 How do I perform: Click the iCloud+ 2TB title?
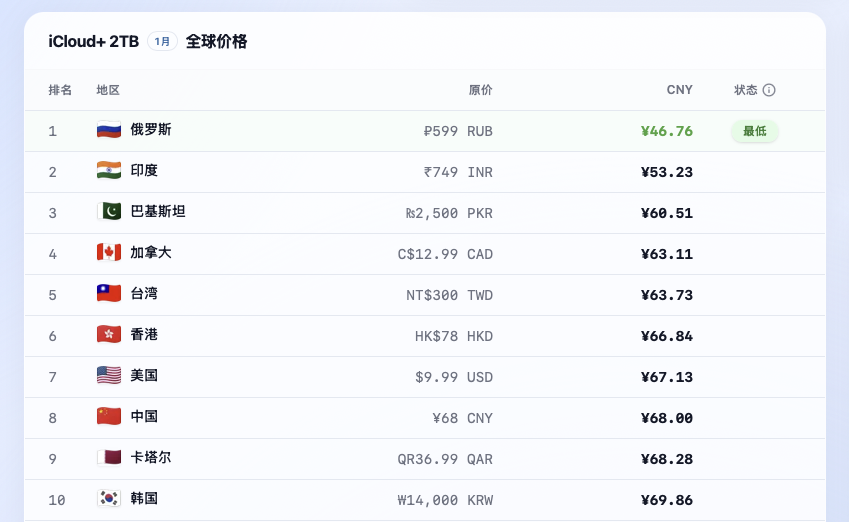pyautogui.click(x=94, y=42)
